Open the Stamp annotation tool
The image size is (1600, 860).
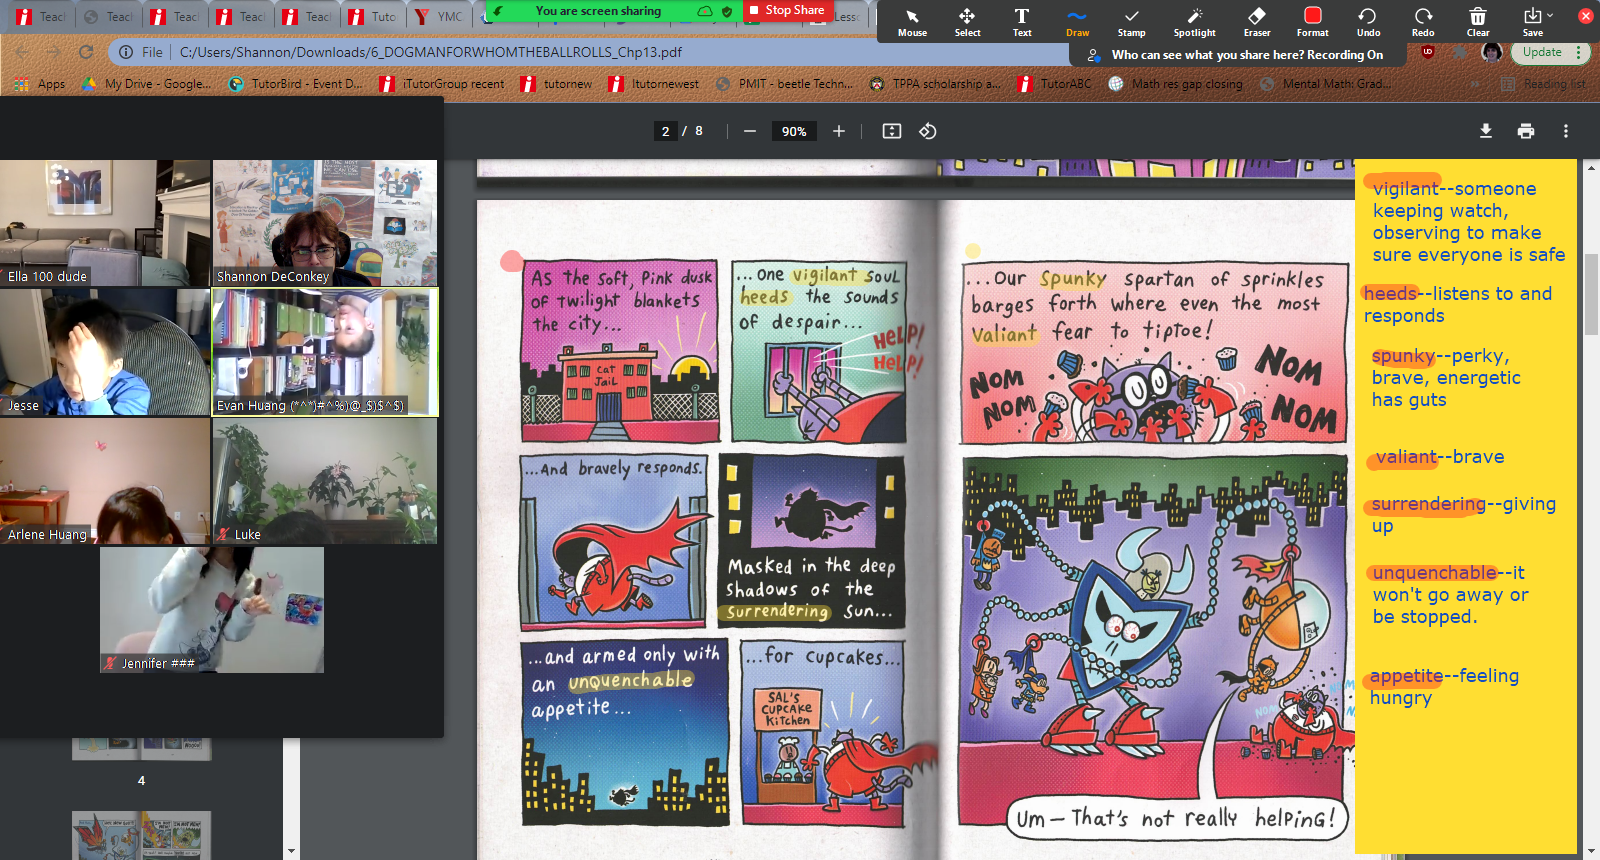[1131, 22]
